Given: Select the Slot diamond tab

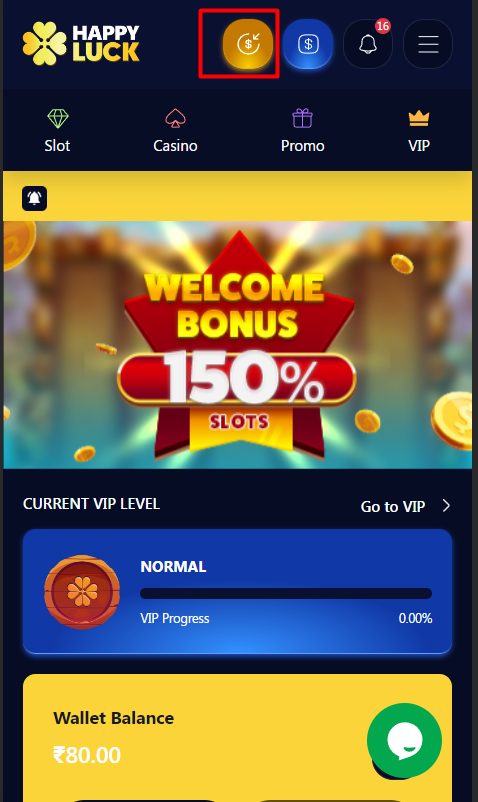Looking at the screenshot, I should tap(57, 131).
